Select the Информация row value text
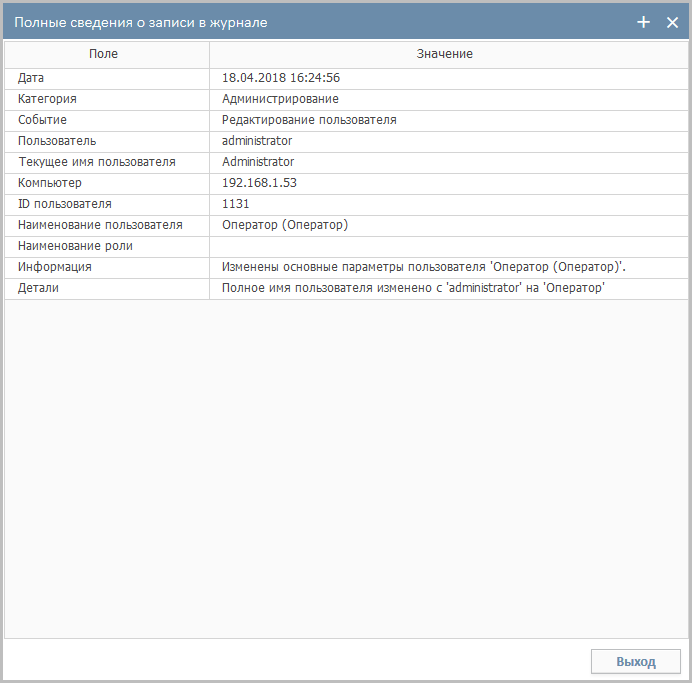Viewport: 692px width, 683px height. 424,267
